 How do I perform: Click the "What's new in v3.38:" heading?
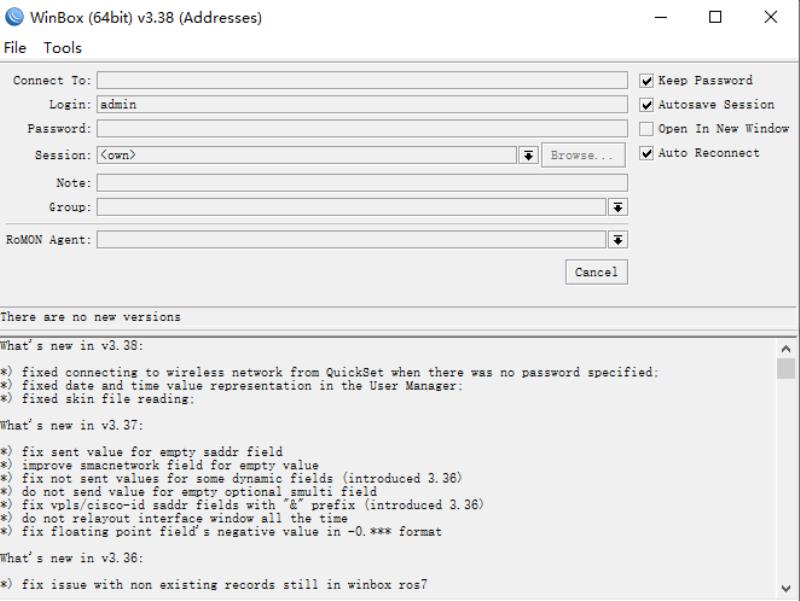pos(72,346)
